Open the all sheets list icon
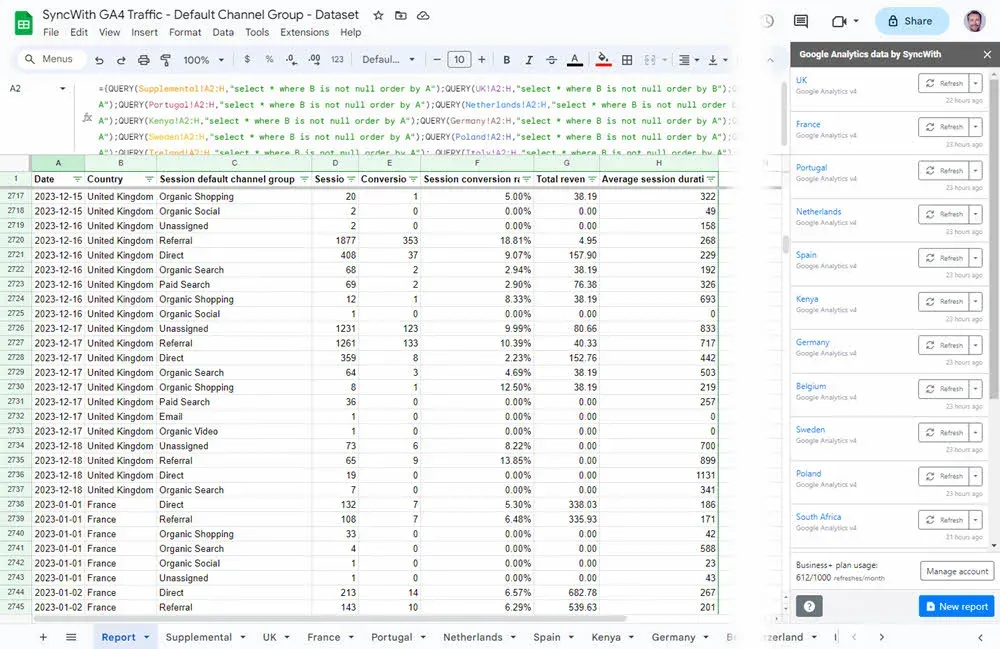The height and width of the screenshot is (649, 1000). coord(71,637)
